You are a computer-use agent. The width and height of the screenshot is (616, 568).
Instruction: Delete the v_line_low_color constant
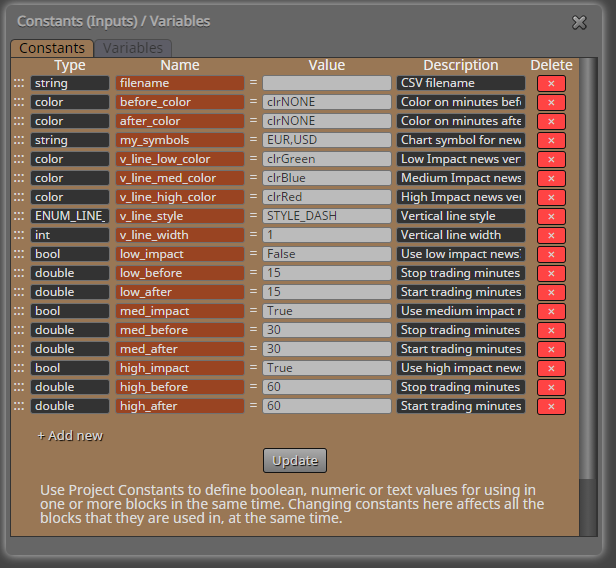551,159
